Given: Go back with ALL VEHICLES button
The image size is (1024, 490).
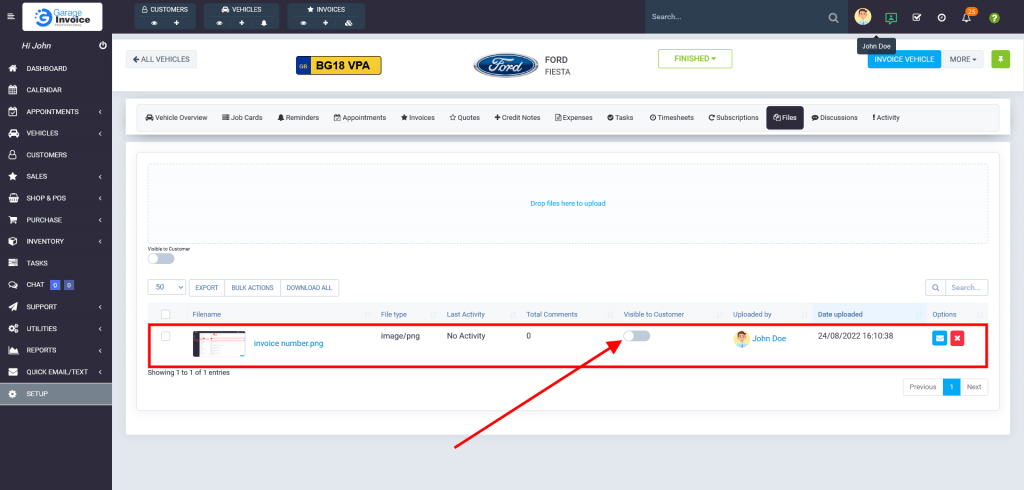Looking at the screenshot, I should (161, 59).
